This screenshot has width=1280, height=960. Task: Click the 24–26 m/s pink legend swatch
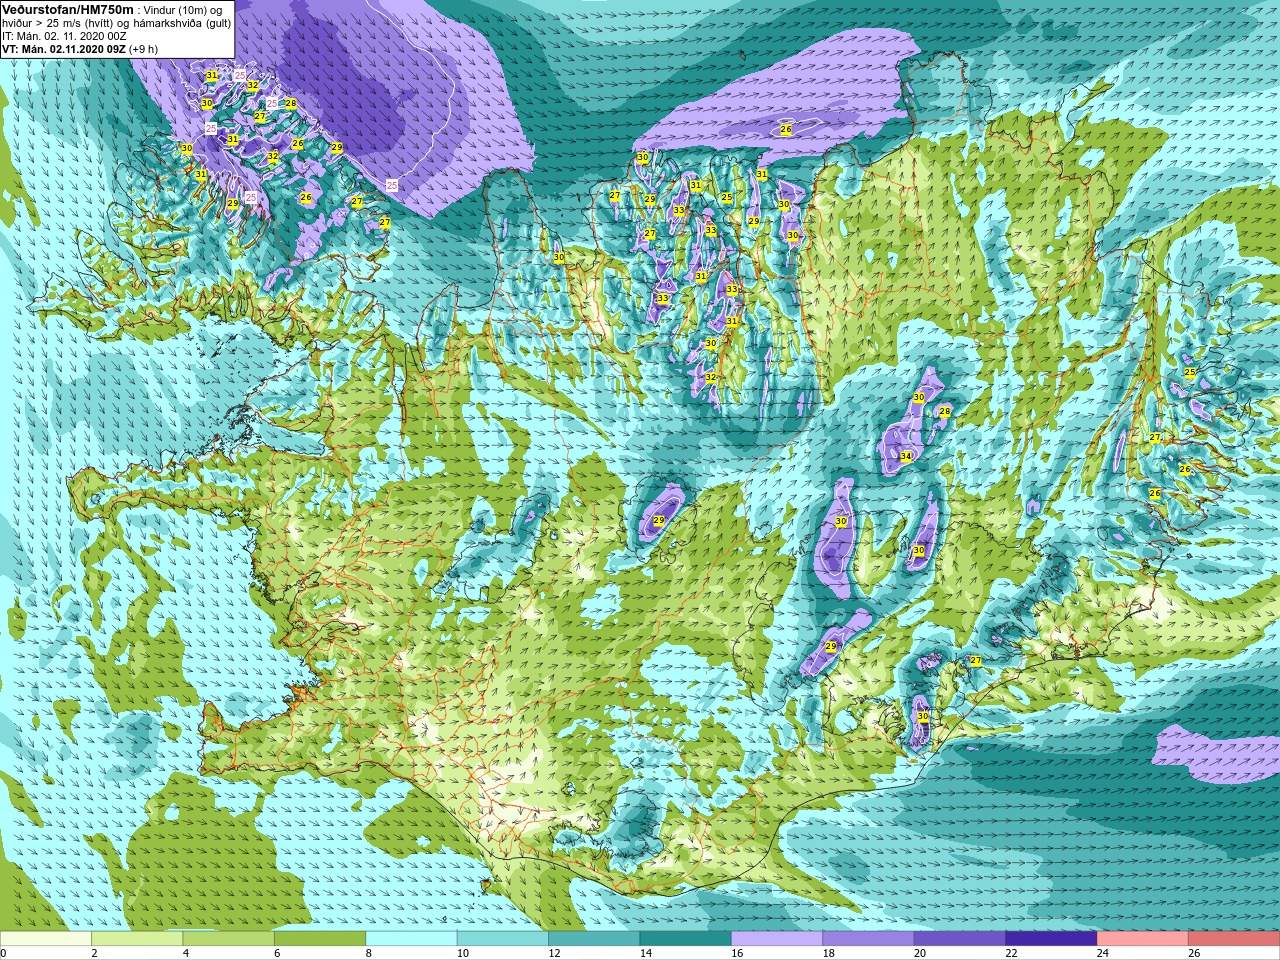[x=1143, y=939]
